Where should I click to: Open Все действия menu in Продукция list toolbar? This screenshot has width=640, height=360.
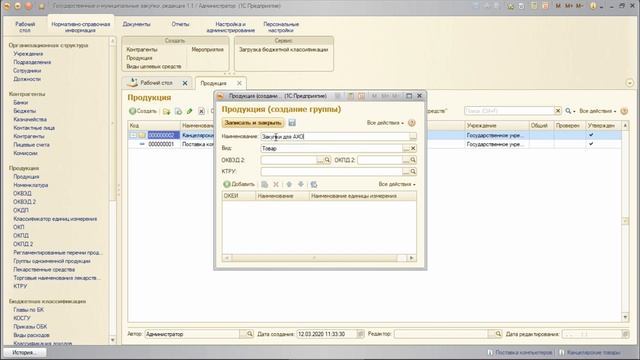598,111
